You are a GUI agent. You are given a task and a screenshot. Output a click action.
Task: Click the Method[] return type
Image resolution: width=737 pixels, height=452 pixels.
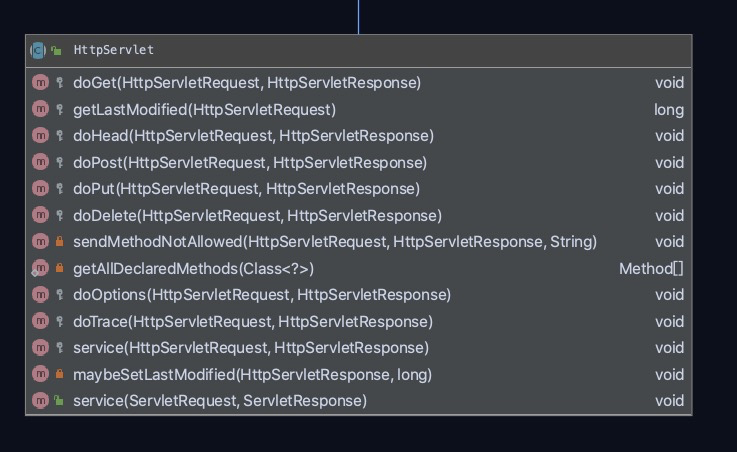[x=651, y=268]
